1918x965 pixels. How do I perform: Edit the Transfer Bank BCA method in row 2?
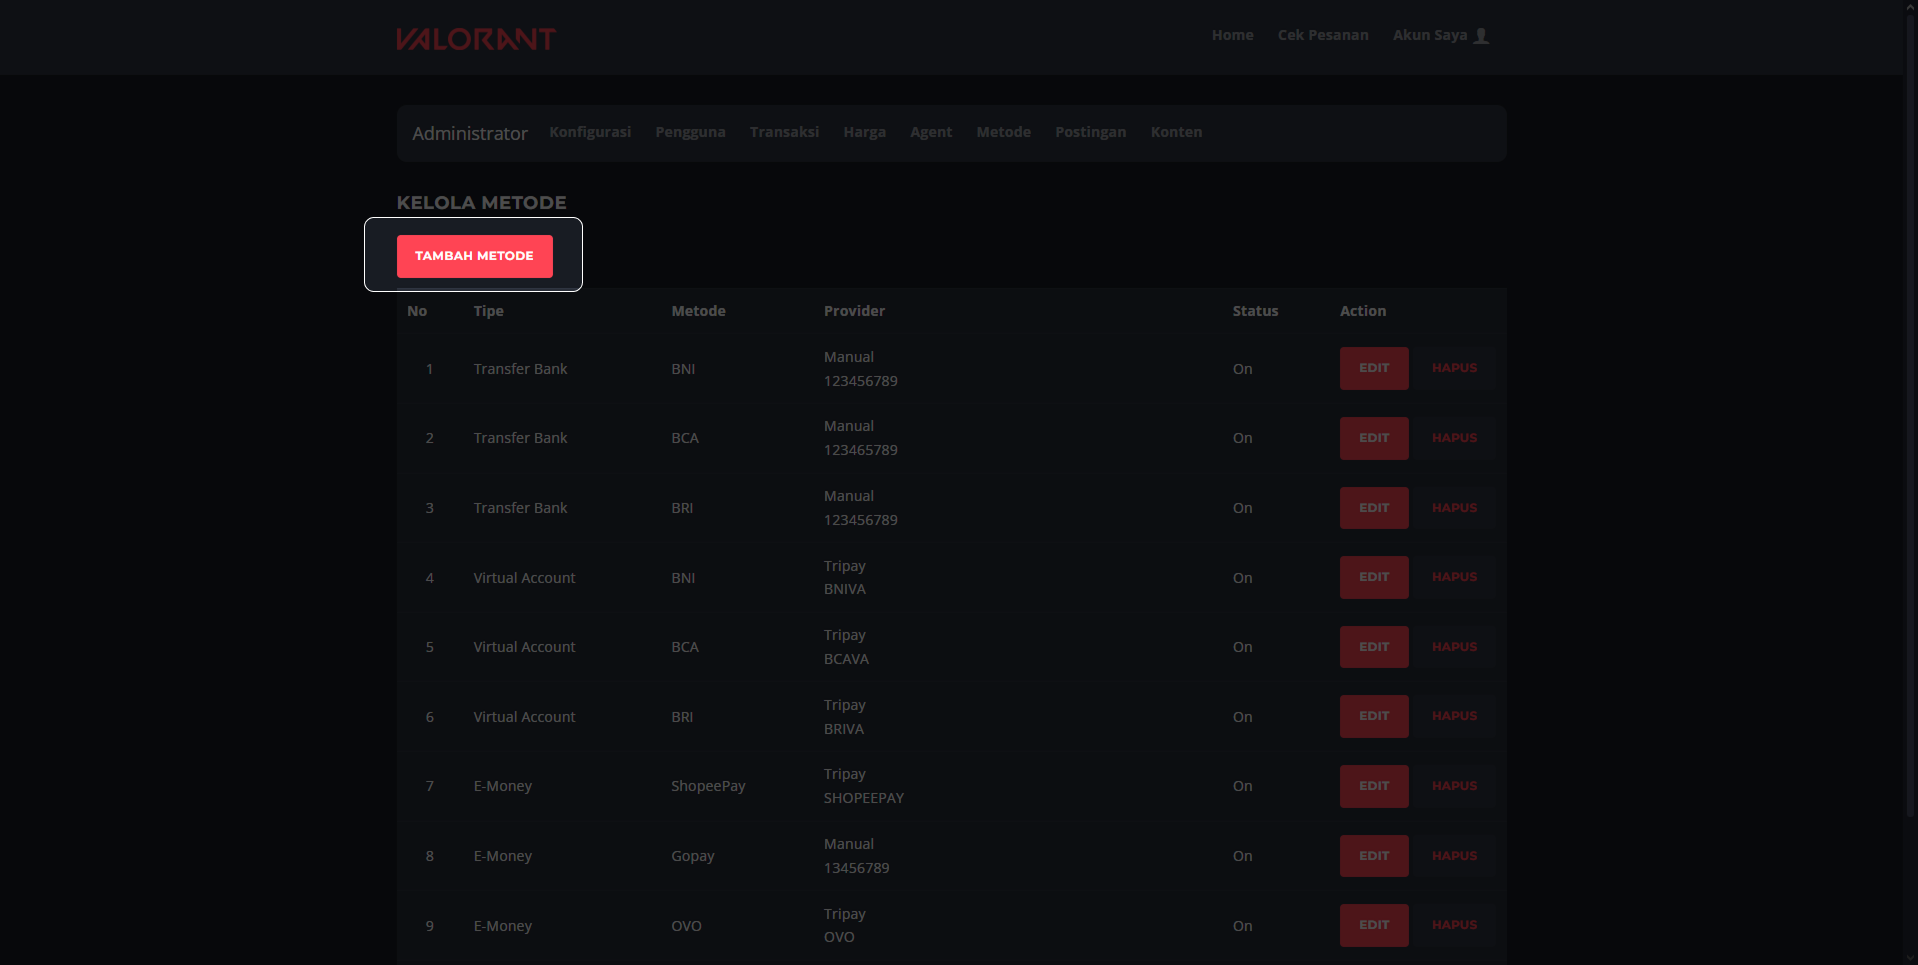1374,438
